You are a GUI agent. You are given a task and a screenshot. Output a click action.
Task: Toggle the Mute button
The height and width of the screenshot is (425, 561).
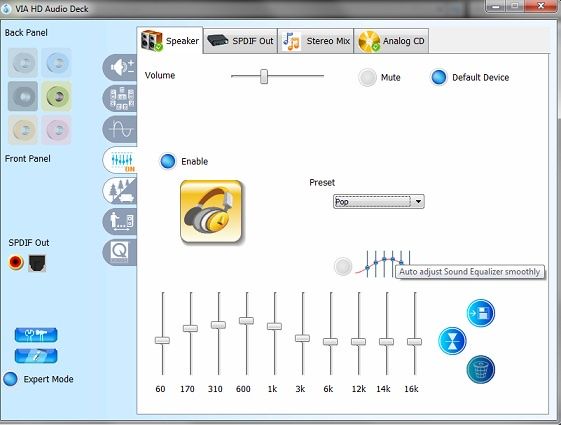pyautogui.click(x=367, y=77)
